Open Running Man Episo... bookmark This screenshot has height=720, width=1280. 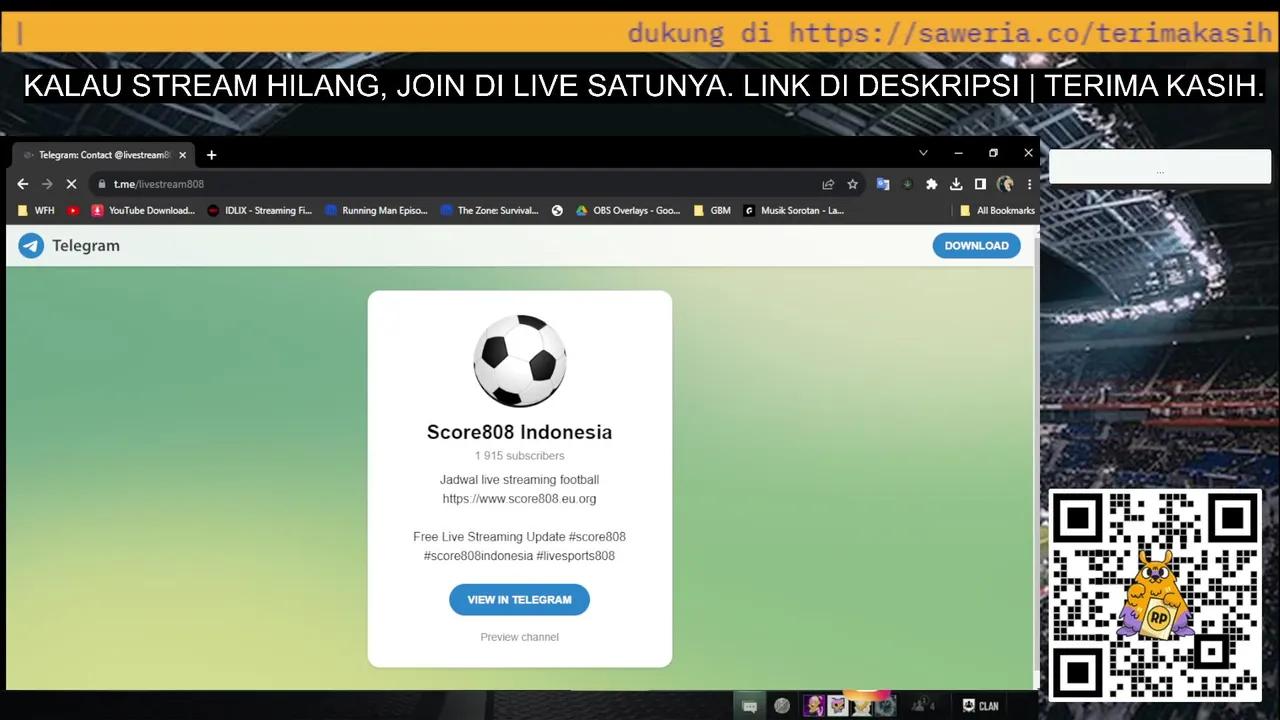[x=377, y=211]
